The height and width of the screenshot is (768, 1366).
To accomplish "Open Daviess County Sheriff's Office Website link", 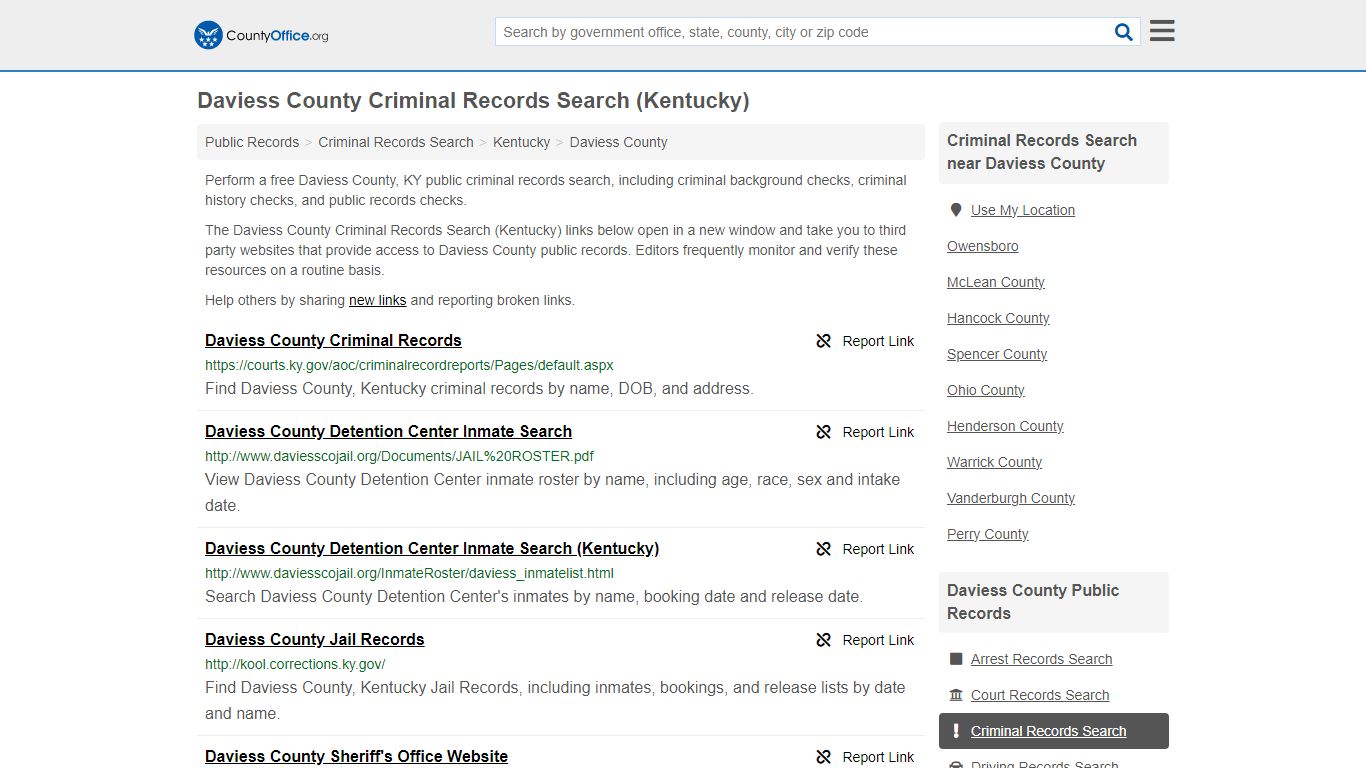I will pyautogui.click(x=356, y=756).
